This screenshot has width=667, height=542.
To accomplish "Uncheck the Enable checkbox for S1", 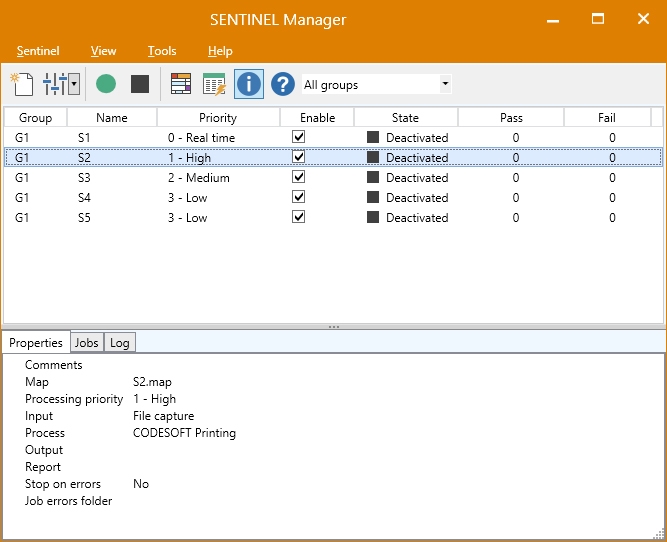I will pyautogui.click(x=298, y=137).
